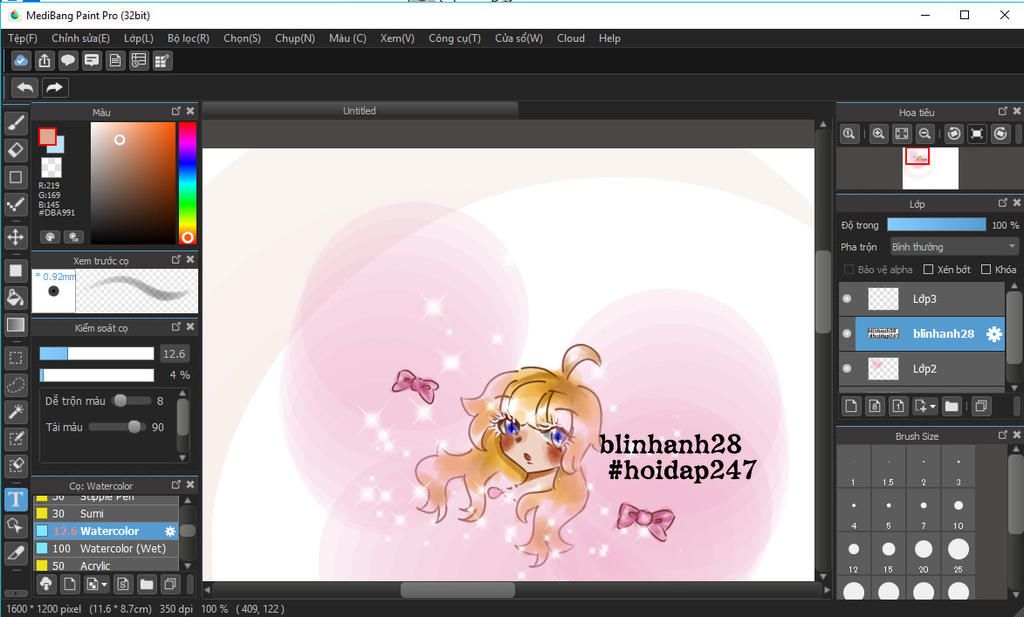Open Watercolor brush settings gear
Image resolution: width=1024 pixels, height=617 pixels.
[x=170, y=531]
